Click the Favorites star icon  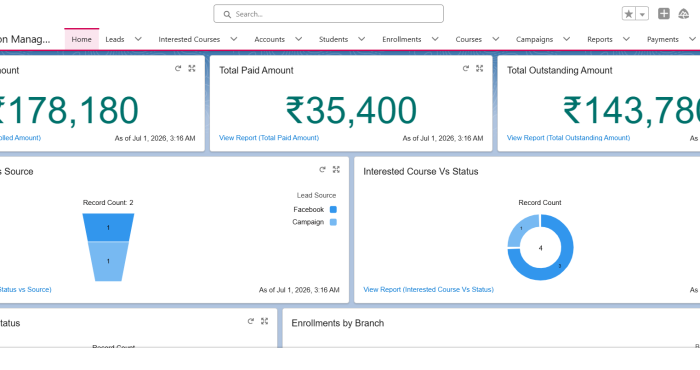(629, 14)
